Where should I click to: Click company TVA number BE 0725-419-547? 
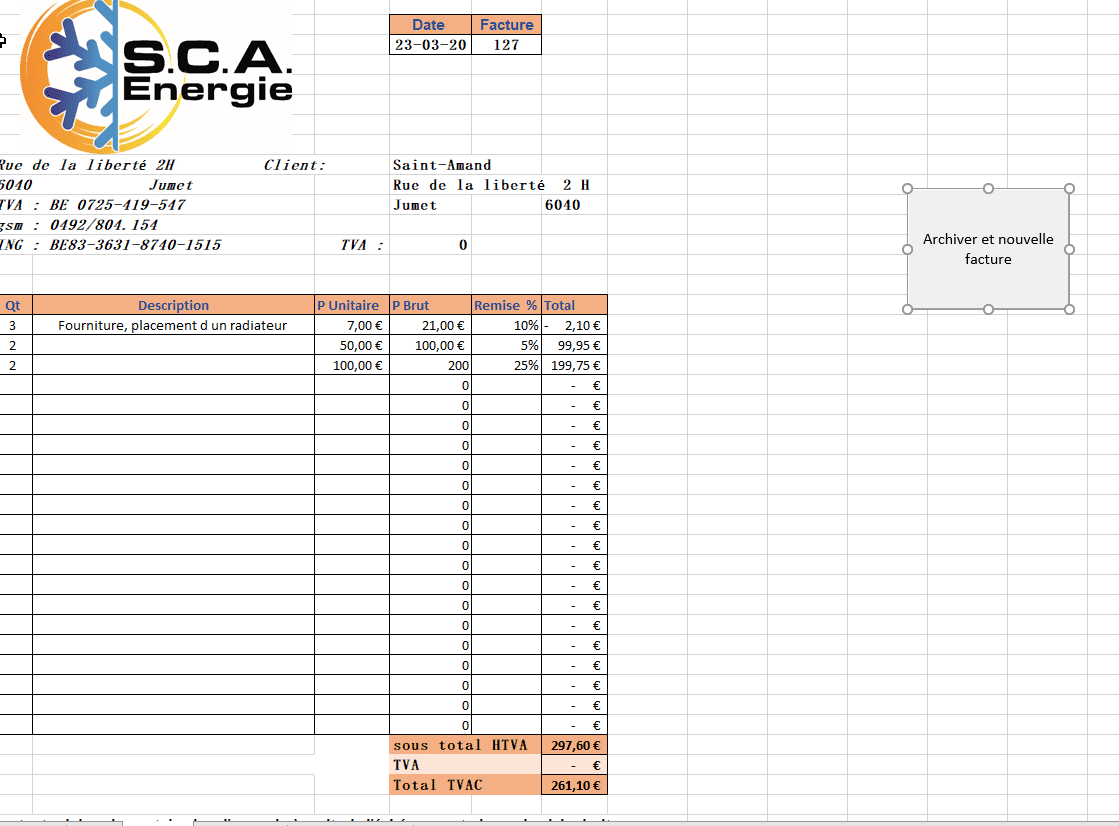tap(117, 205)
